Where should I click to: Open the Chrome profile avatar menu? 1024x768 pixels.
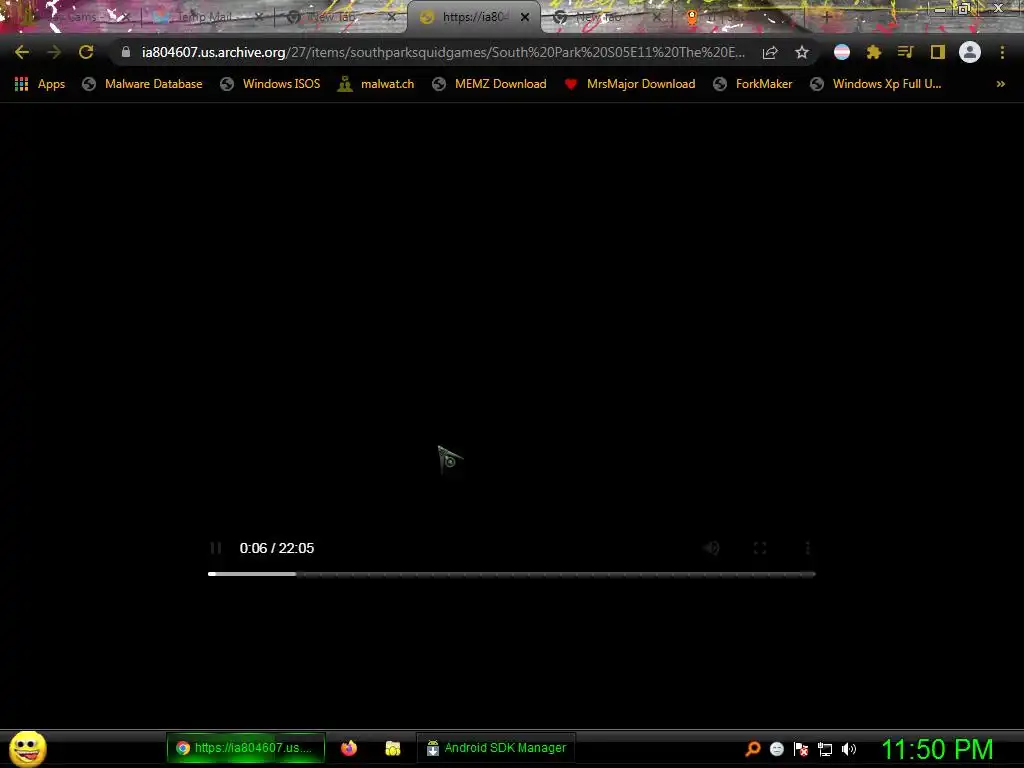pyautogui.click(x=970, y=52)
